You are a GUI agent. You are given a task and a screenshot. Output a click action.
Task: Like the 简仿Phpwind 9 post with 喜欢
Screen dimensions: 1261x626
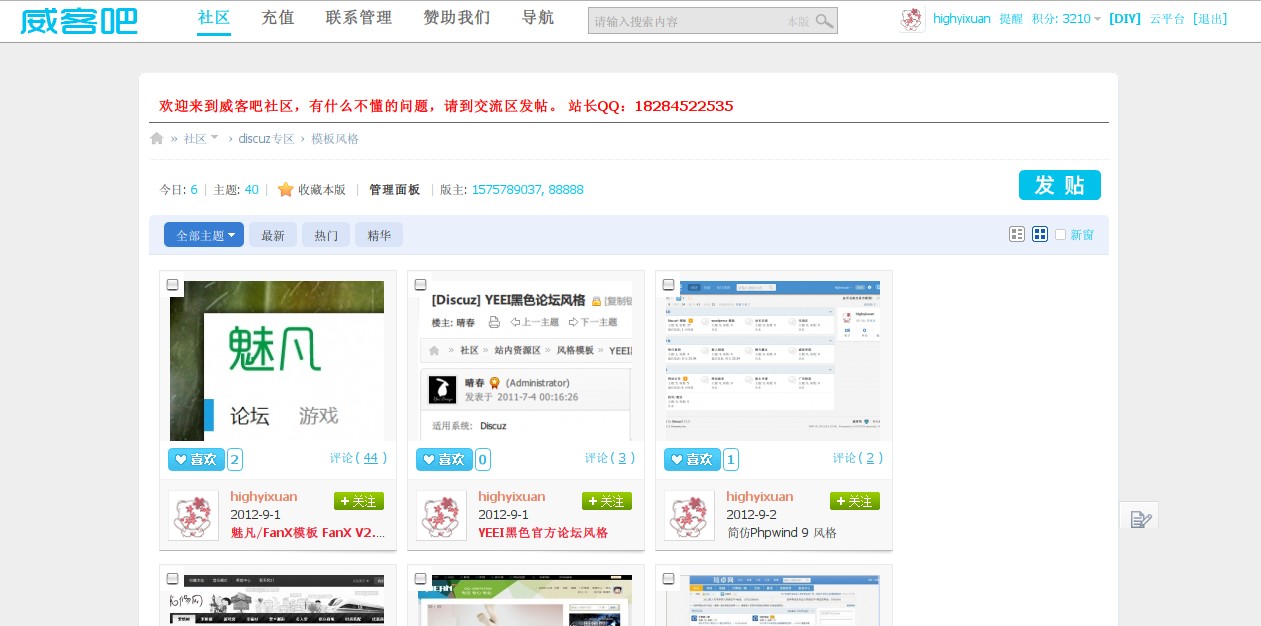(x=692, y=459)
